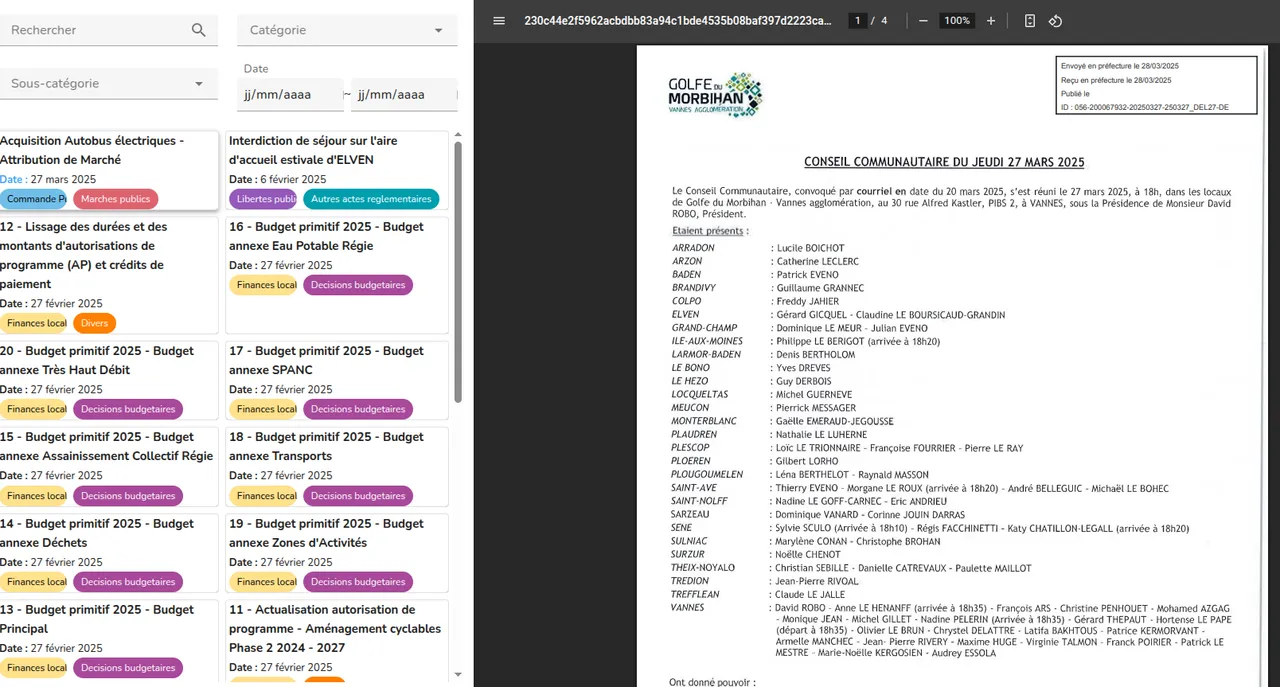1280x687 pixels.
Task: Open Acquisition Autobus électriques card
Action: click(x=108, y=170)
